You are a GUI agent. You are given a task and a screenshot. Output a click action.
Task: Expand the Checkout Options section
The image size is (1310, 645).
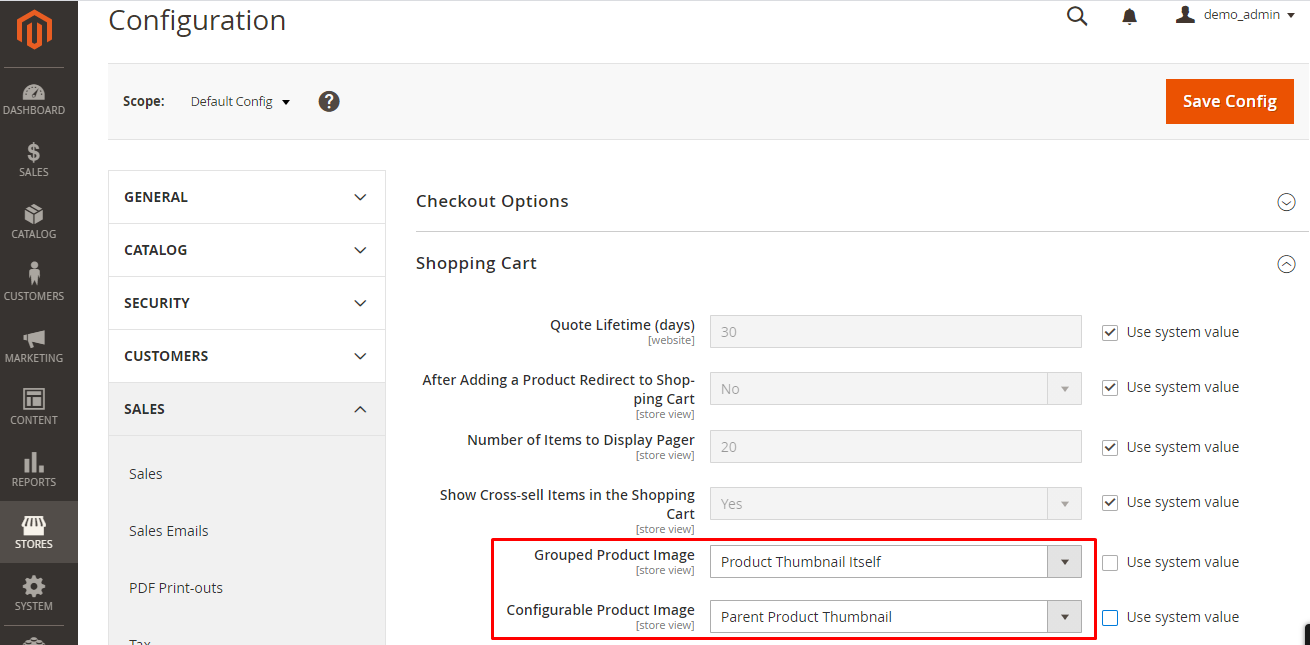coord(1286,202)
